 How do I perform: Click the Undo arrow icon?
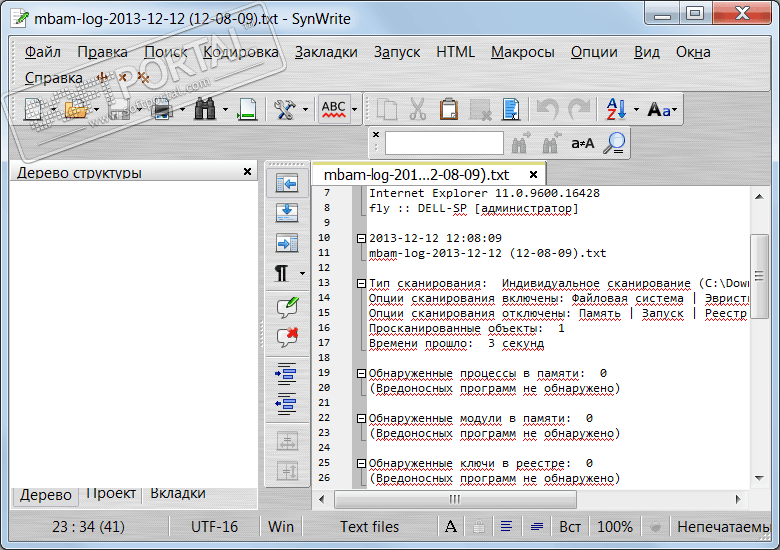point(548,109)
